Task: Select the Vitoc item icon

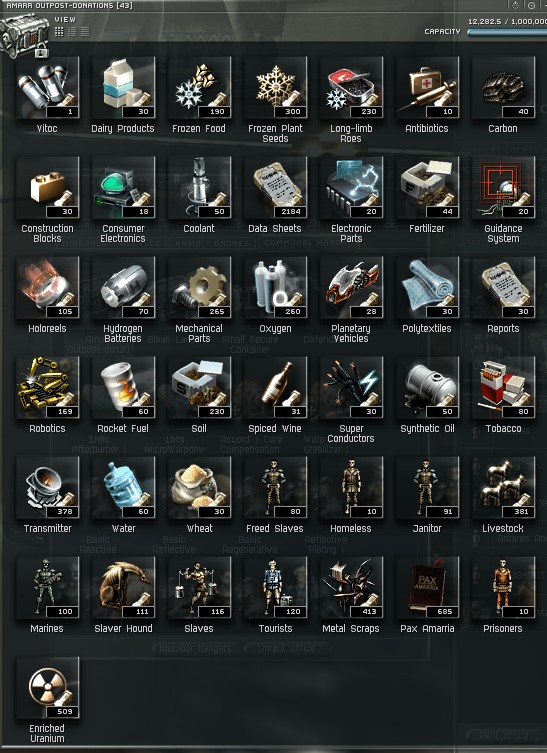Action: tap(47, 88)
